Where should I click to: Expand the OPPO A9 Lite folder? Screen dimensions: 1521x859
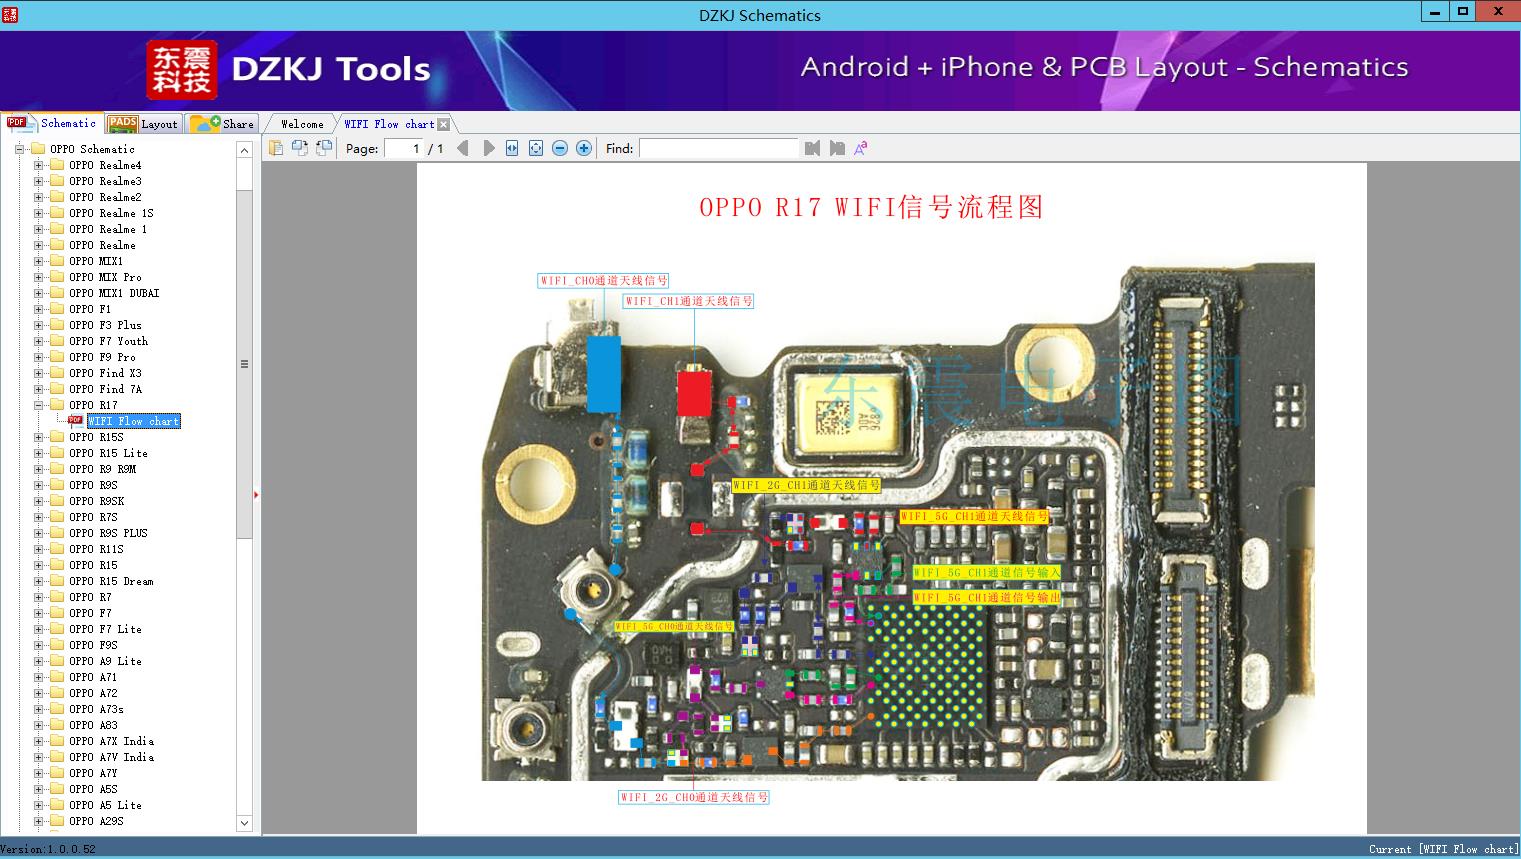point(39,661)
